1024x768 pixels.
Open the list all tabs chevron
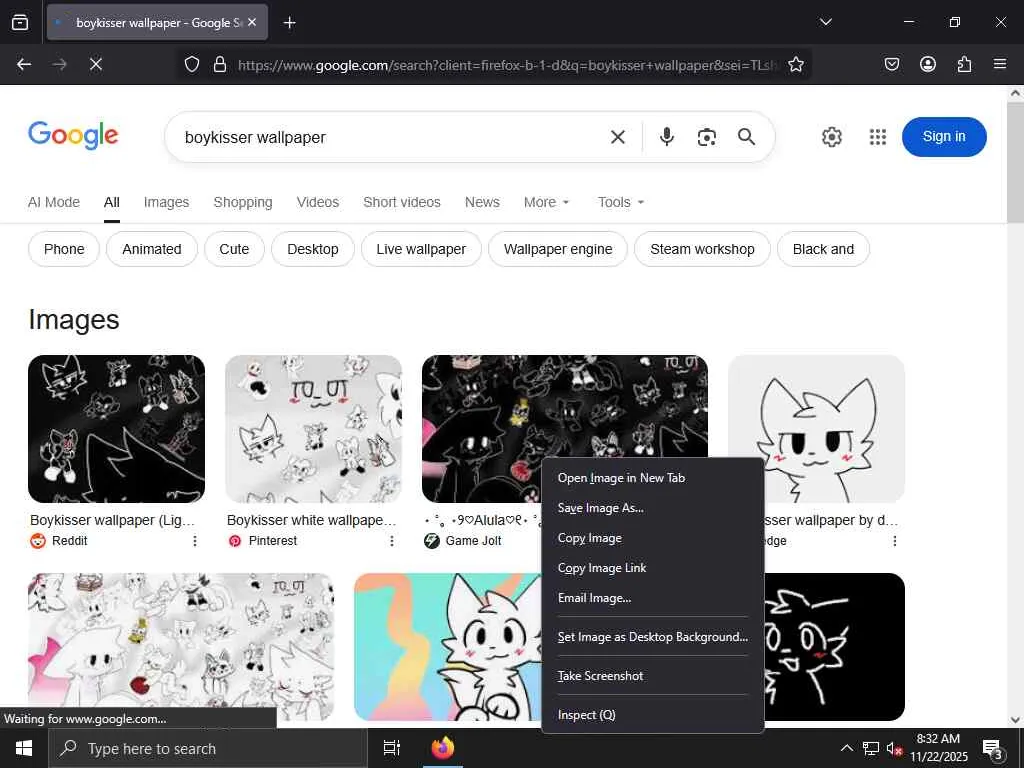click(x=825, y=22)
